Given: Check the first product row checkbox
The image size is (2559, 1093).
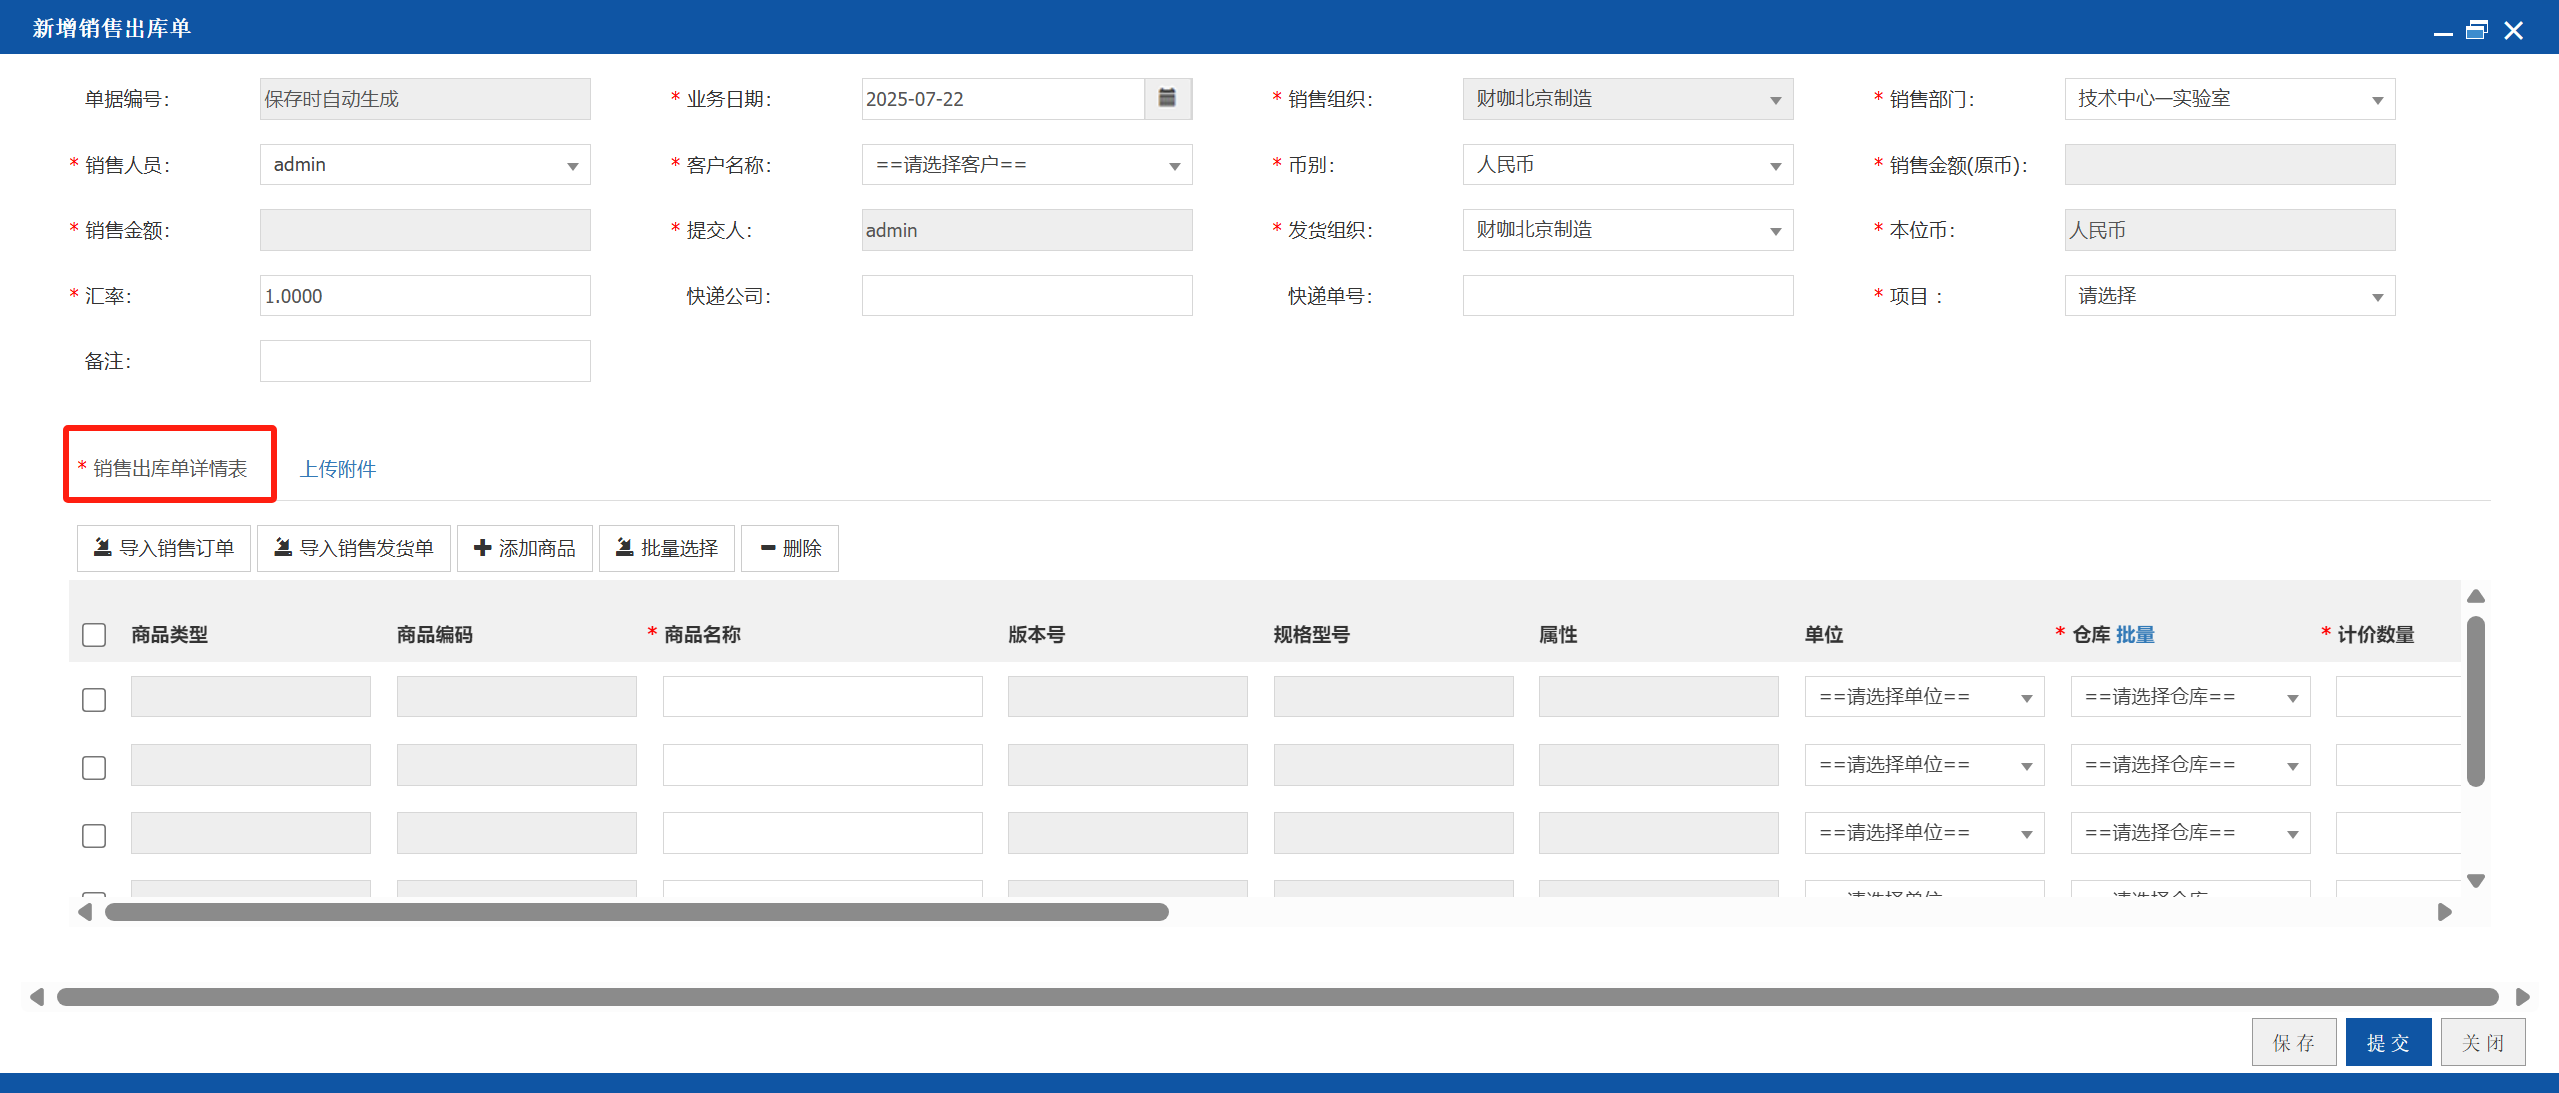Looking at the screenshot, I should tap(94, 700).
